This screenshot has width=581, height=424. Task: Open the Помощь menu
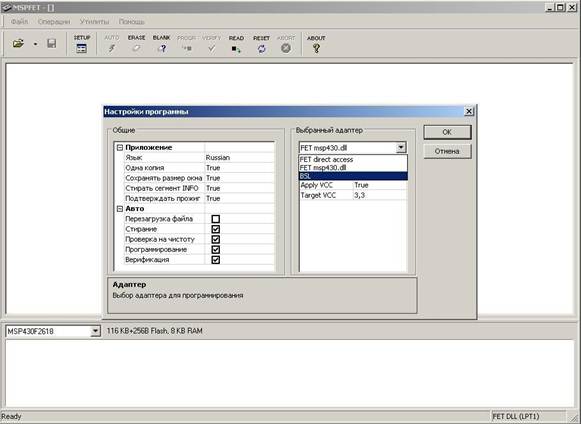(132, 22)
